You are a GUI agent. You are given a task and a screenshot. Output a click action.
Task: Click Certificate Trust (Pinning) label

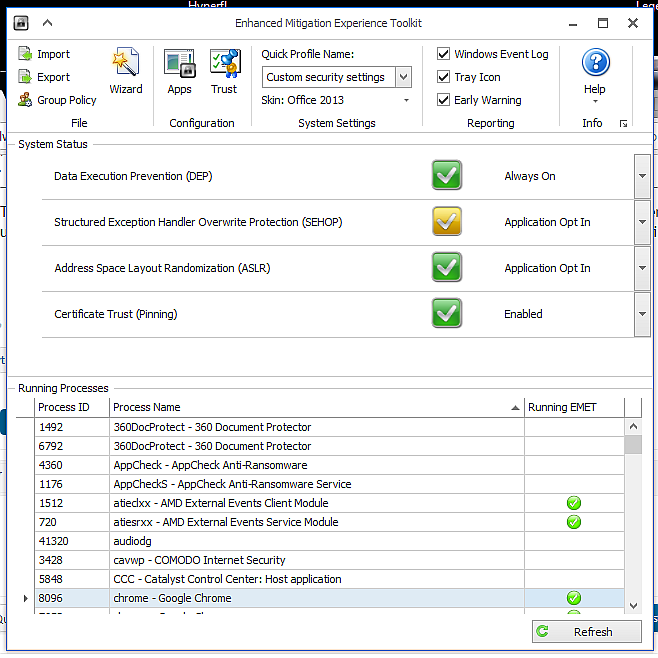[x=116, y=314]
